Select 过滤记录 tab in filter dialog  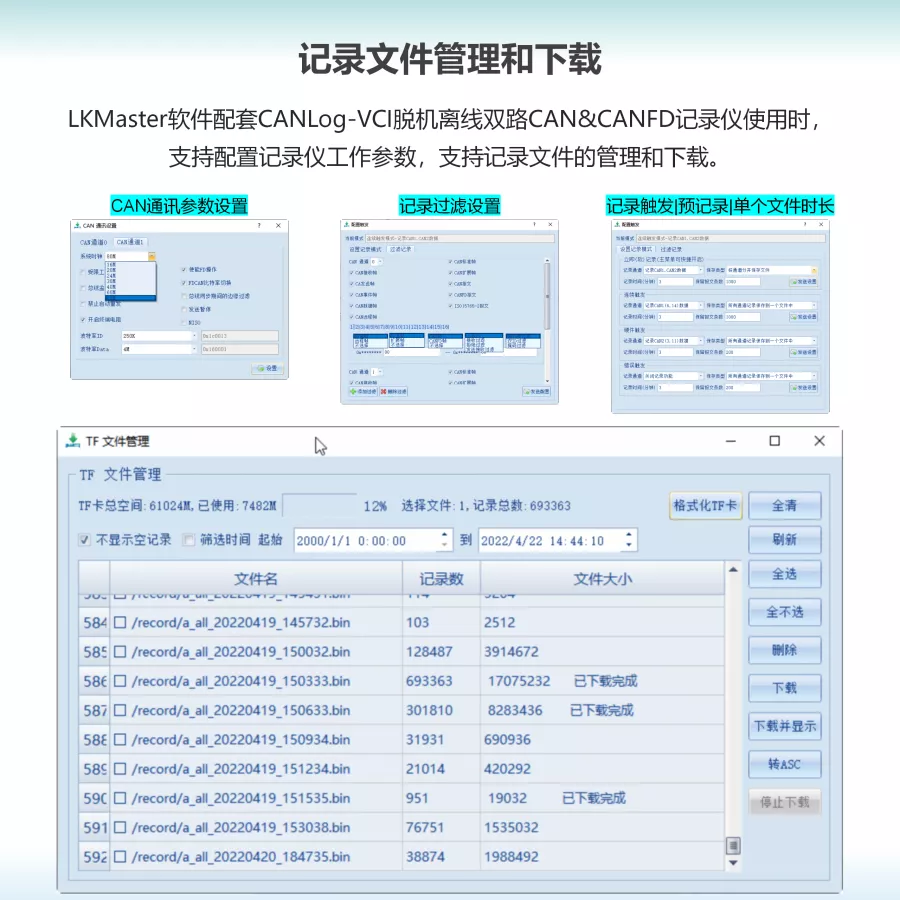pos(400,250)
